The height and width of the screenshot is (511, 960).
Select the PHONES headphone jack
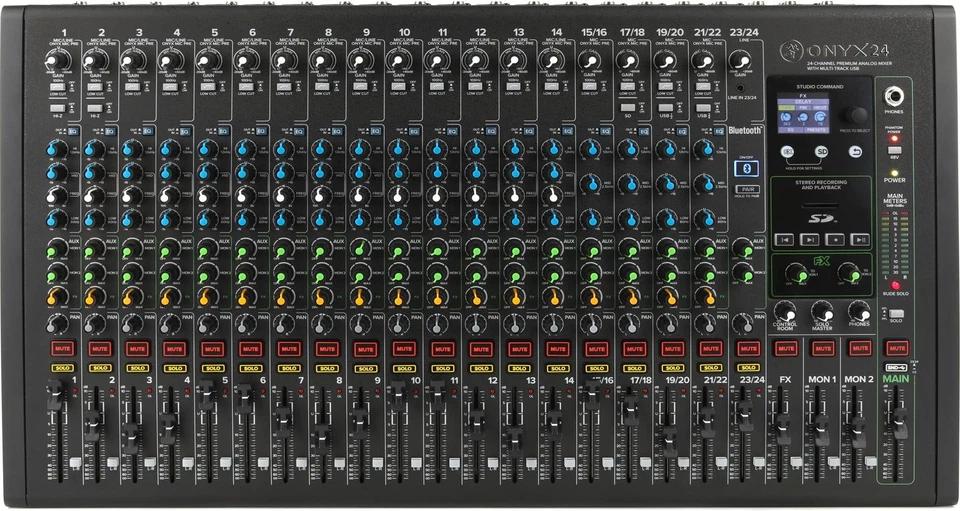[894, 97]
